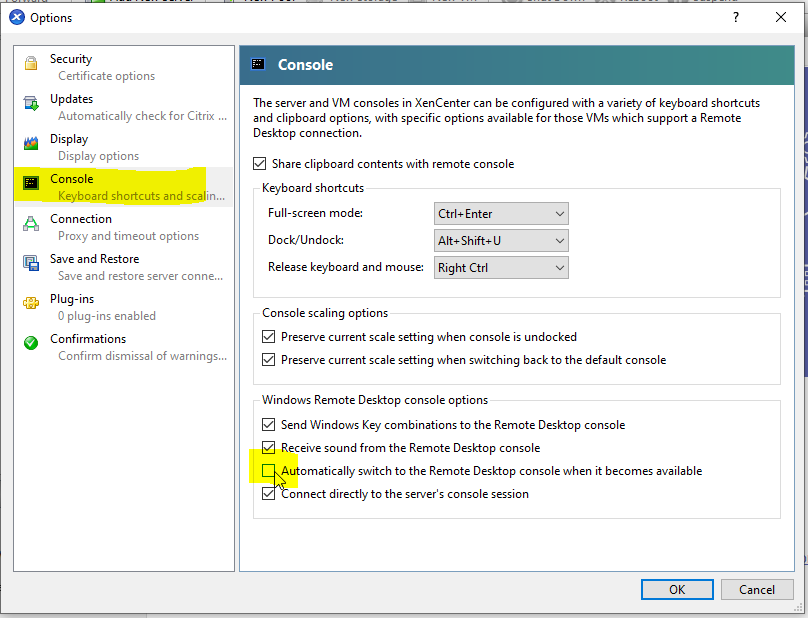Click the Updates icon in sidebar

point(31,102)
